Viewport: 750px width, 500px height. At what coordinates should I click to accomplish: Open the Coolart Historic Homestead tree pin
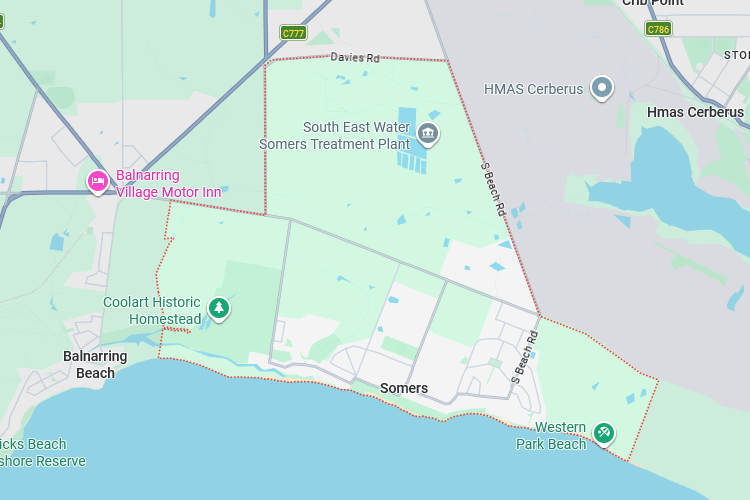pyautogui.click(x=219, y=309)
